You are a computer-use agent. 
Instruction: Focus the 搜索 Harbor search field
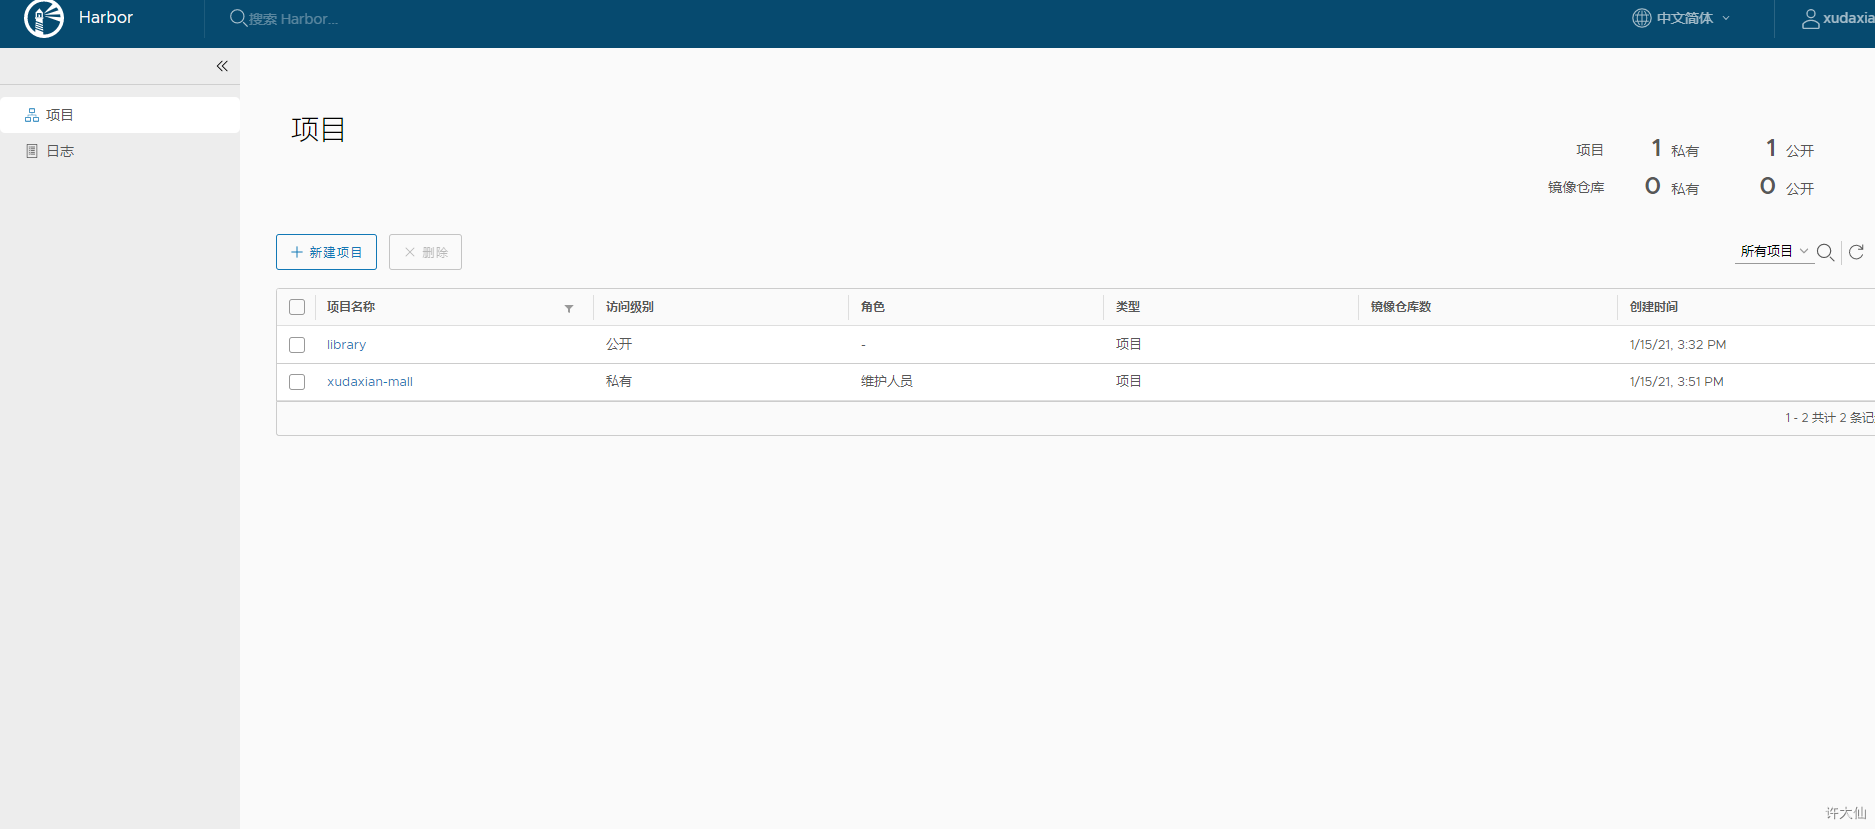[294, 19]
